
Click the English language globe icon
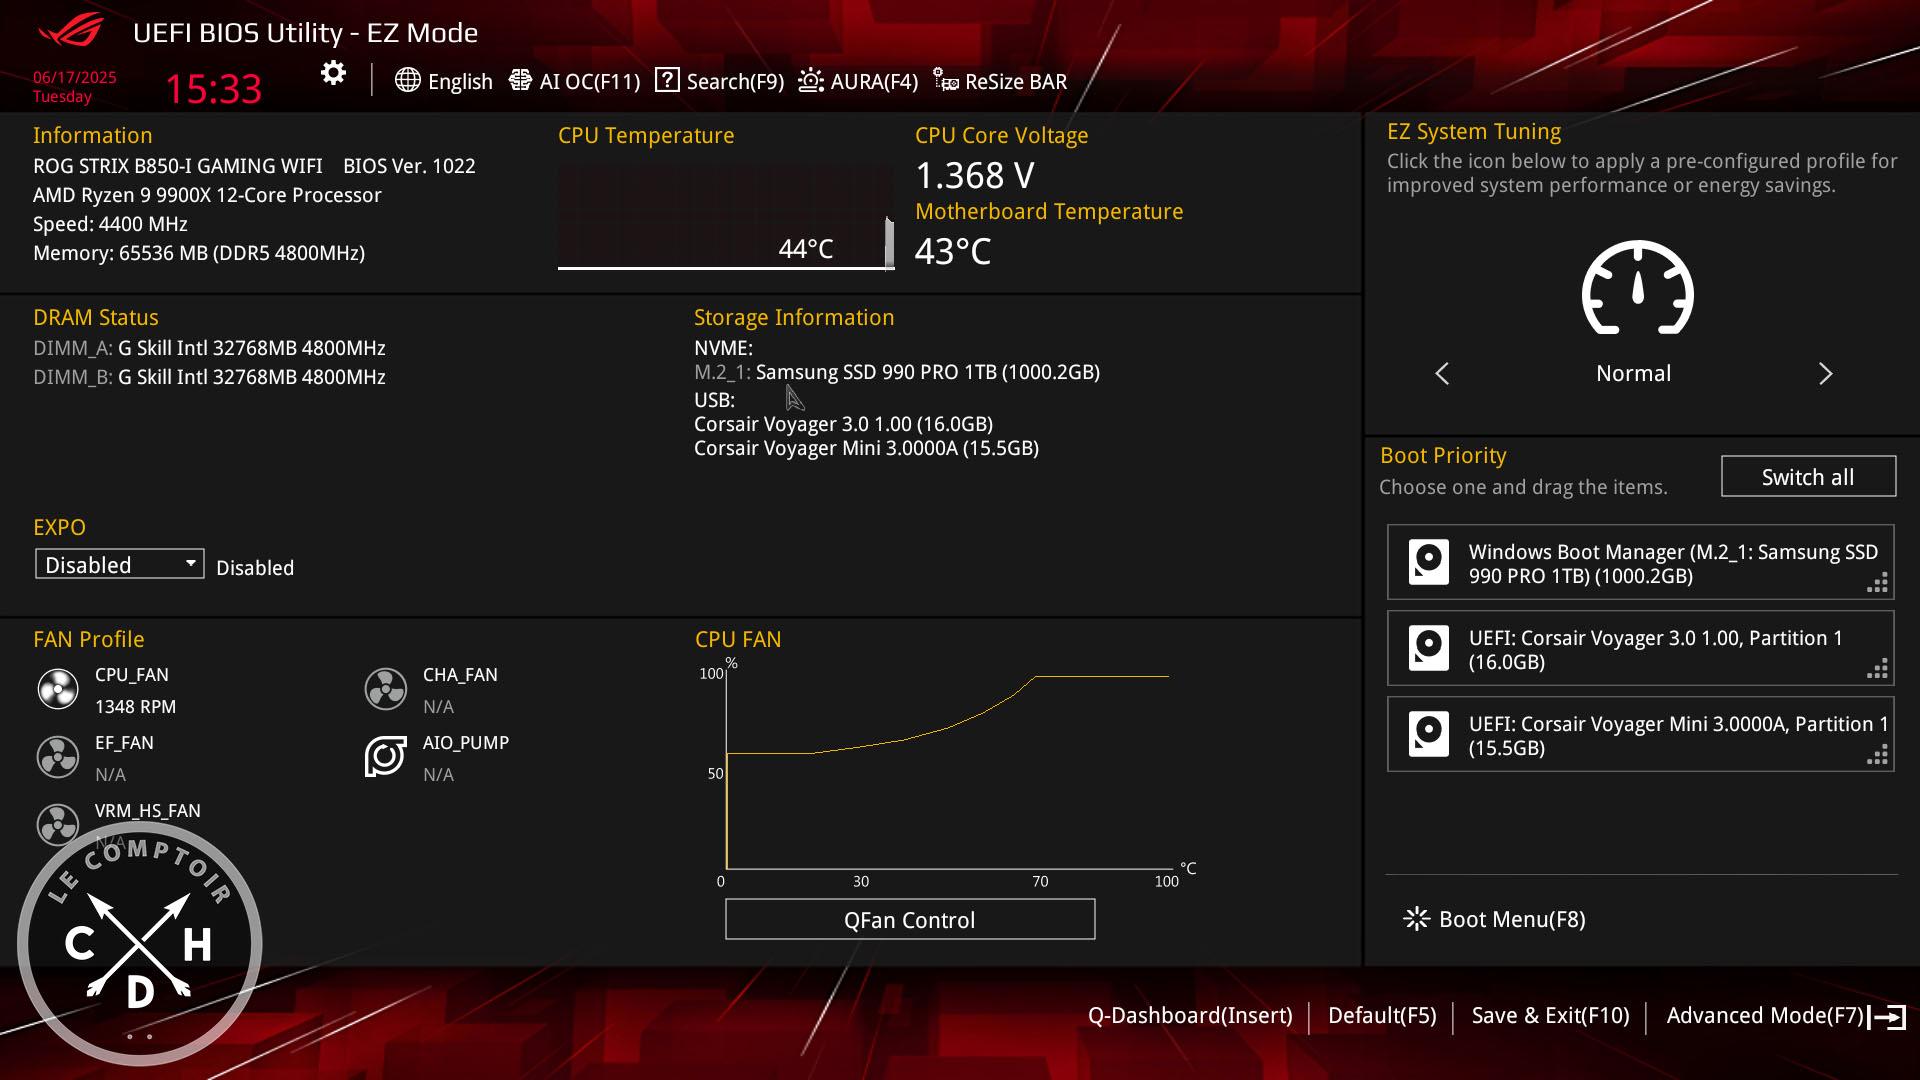(x=407, y=81)
